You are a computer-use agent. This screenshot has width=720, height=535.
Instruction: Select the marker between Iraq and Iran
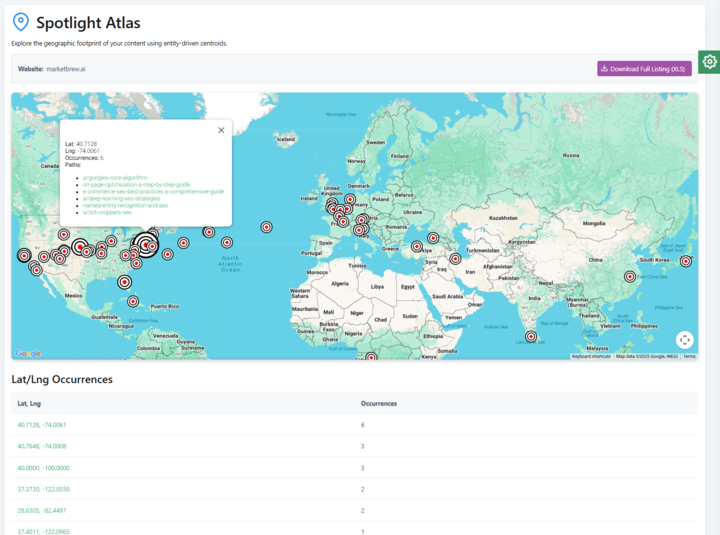[x=455, y=259]
